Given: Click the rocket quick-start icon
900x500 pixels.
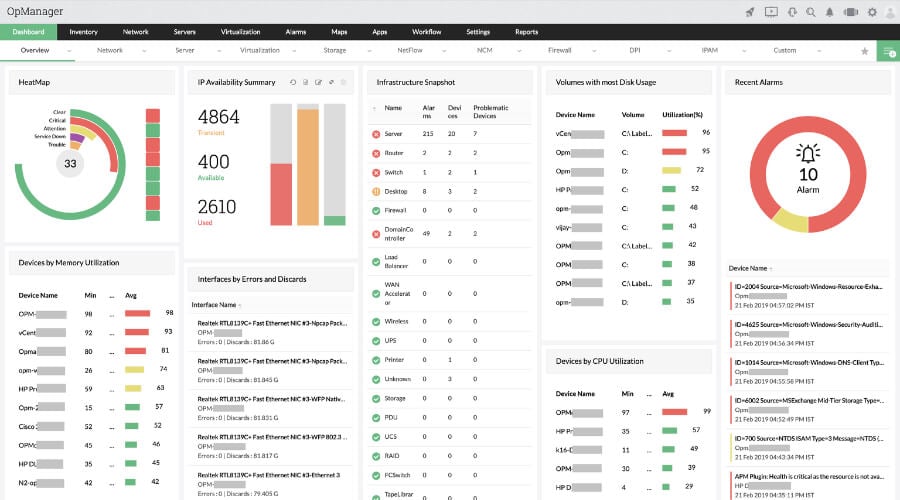Looking at the screenshot, I should pyautogui.click(x=750, y=12).
